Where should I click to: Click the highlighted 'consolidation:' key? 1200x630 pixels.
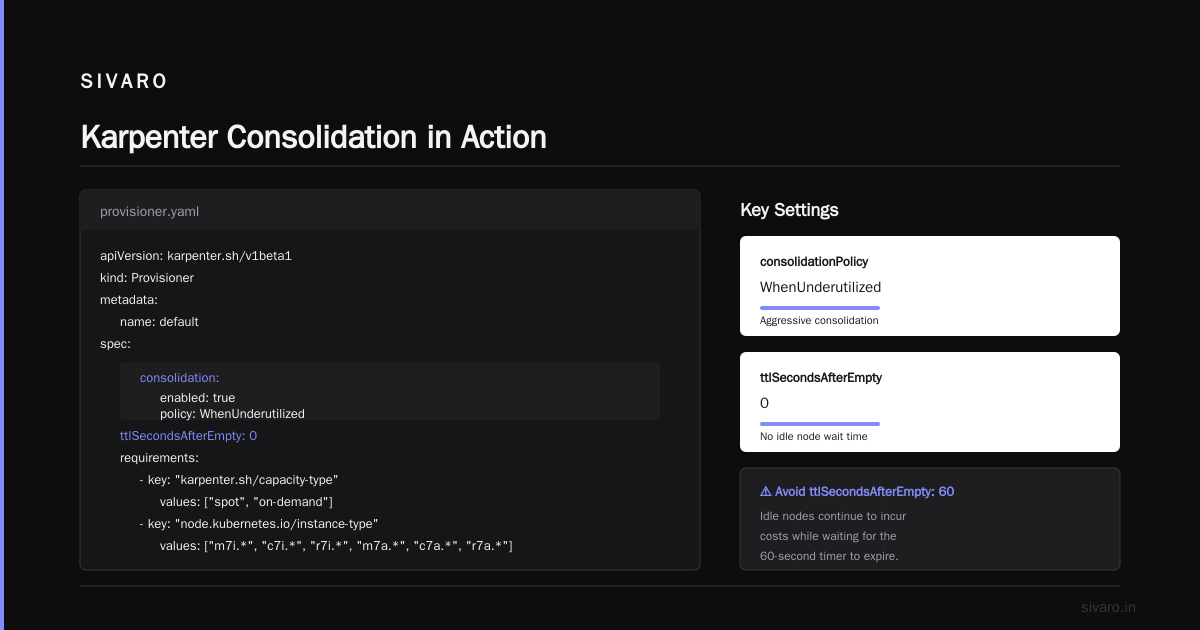(179, 378)
